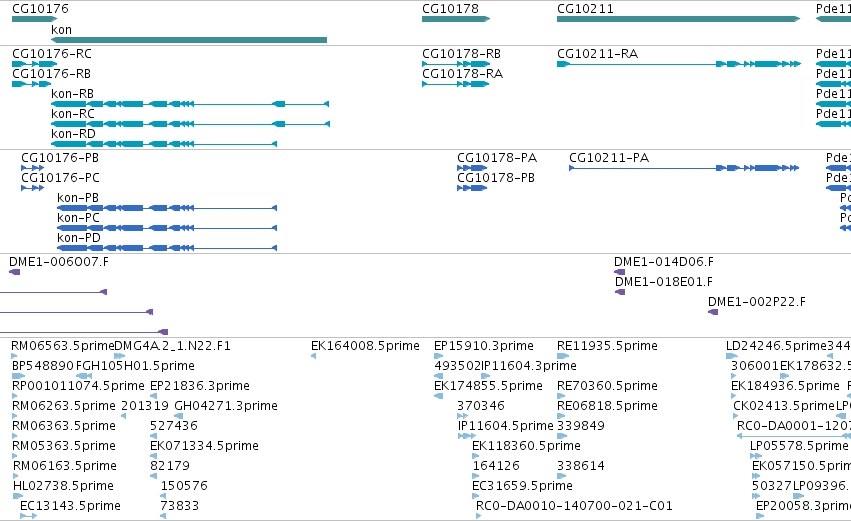
Task: Click the EK184936.5prime EST label
Action: 785,386
